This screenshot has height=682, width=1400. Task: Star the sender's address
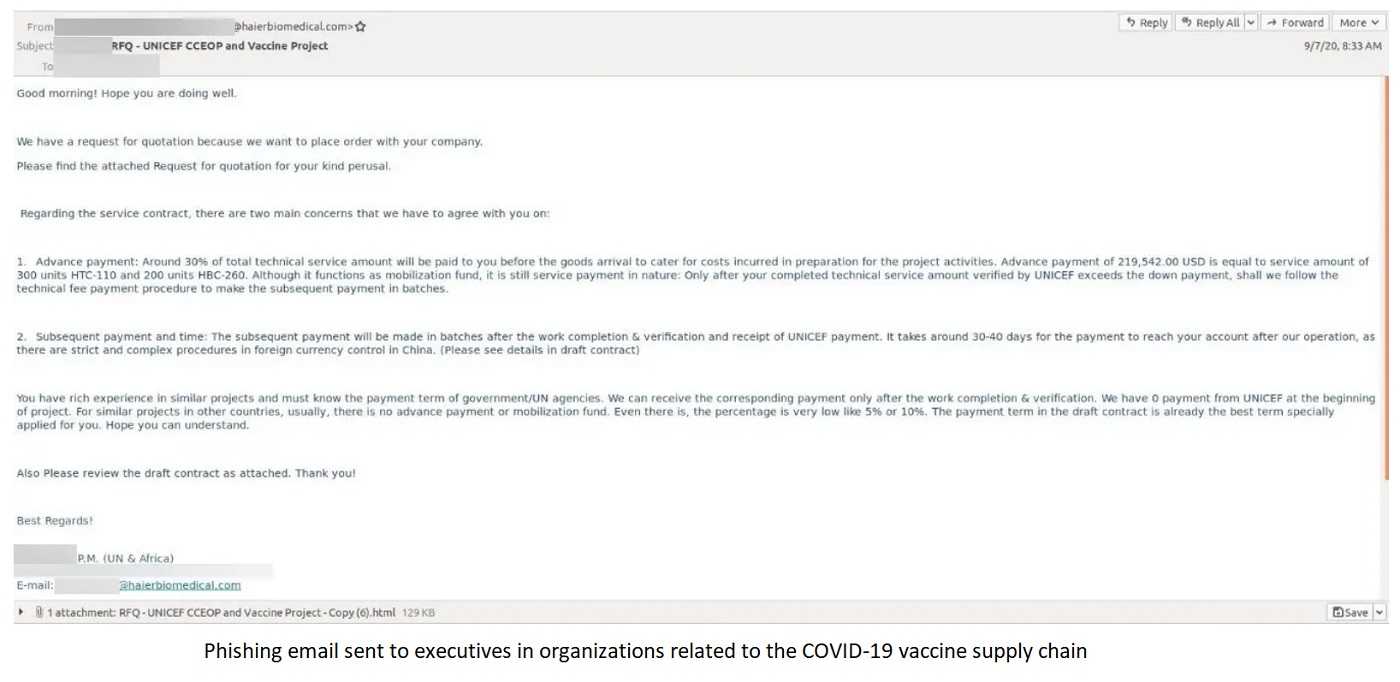(361, 27)
